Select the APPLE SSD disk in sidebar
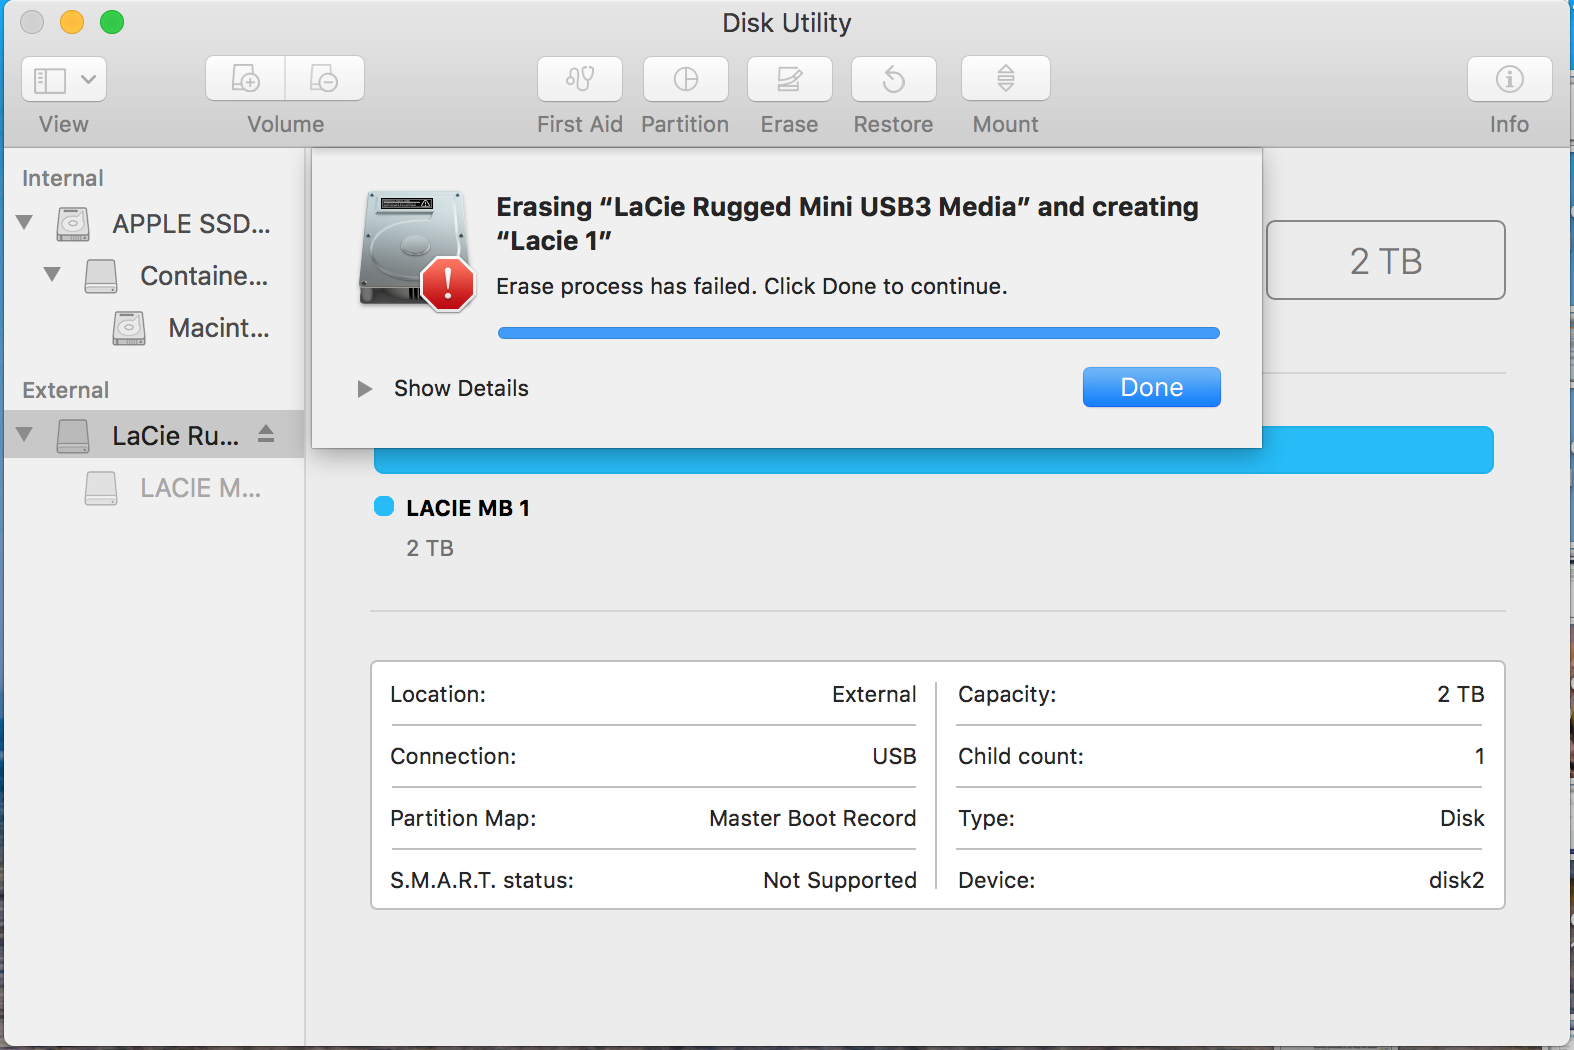 (152, 224)
